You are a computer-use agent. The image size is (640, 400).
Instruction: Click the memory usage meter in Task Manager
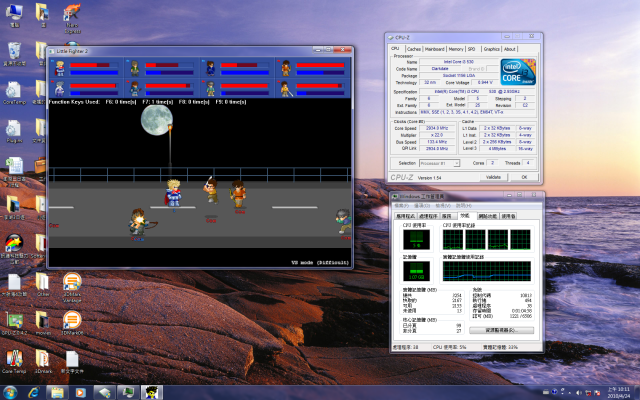[x=416, y=271]
